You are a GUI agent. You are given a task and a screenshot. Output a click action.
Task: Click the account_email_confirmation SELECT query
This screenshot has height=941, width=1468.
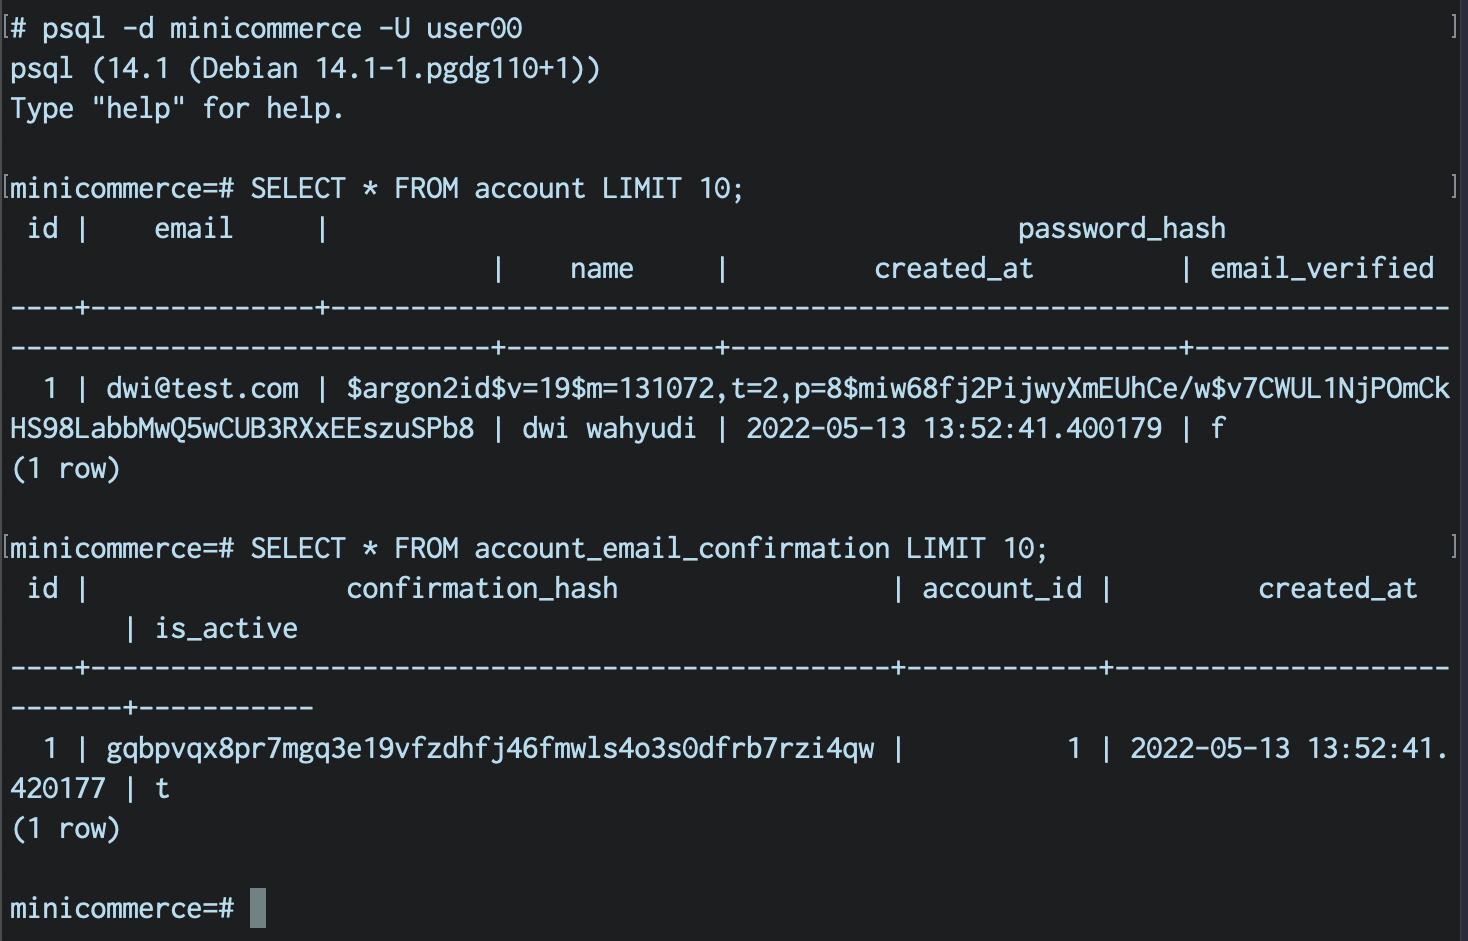coord(648,548)
